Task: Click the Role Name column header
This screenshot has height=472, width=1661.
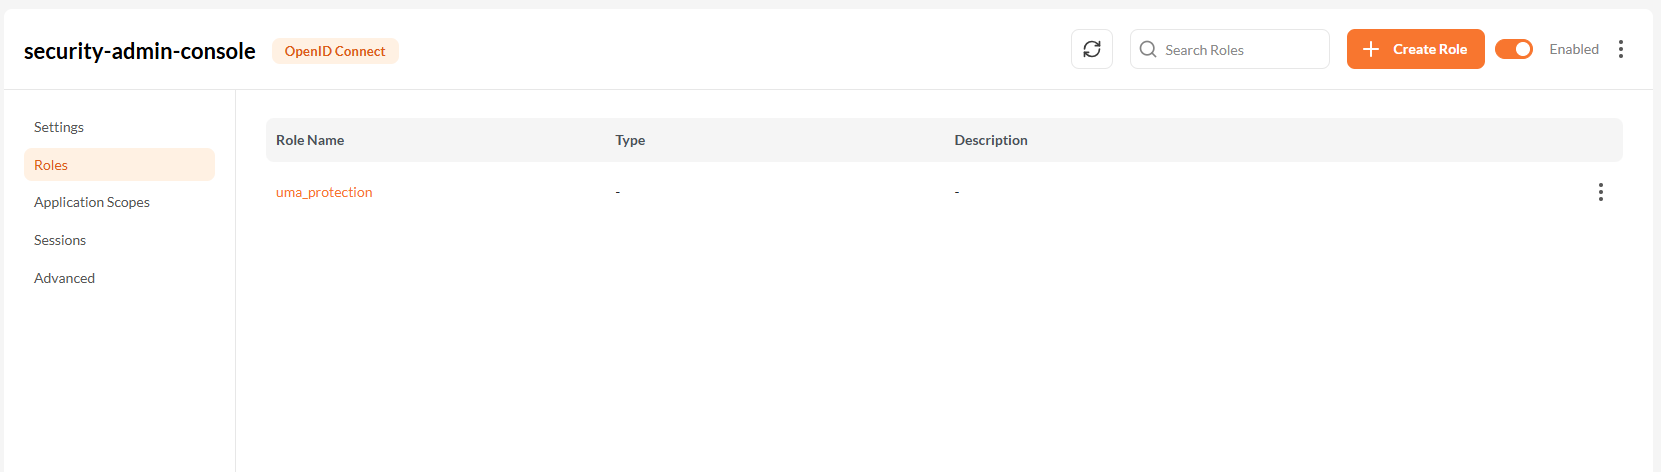Action: pyautogui.click(x=310, y=140)
